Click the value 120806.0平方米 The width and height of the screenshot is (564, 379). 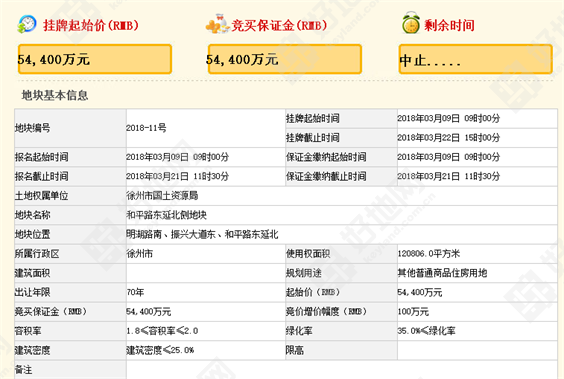[x=429, y=254]
